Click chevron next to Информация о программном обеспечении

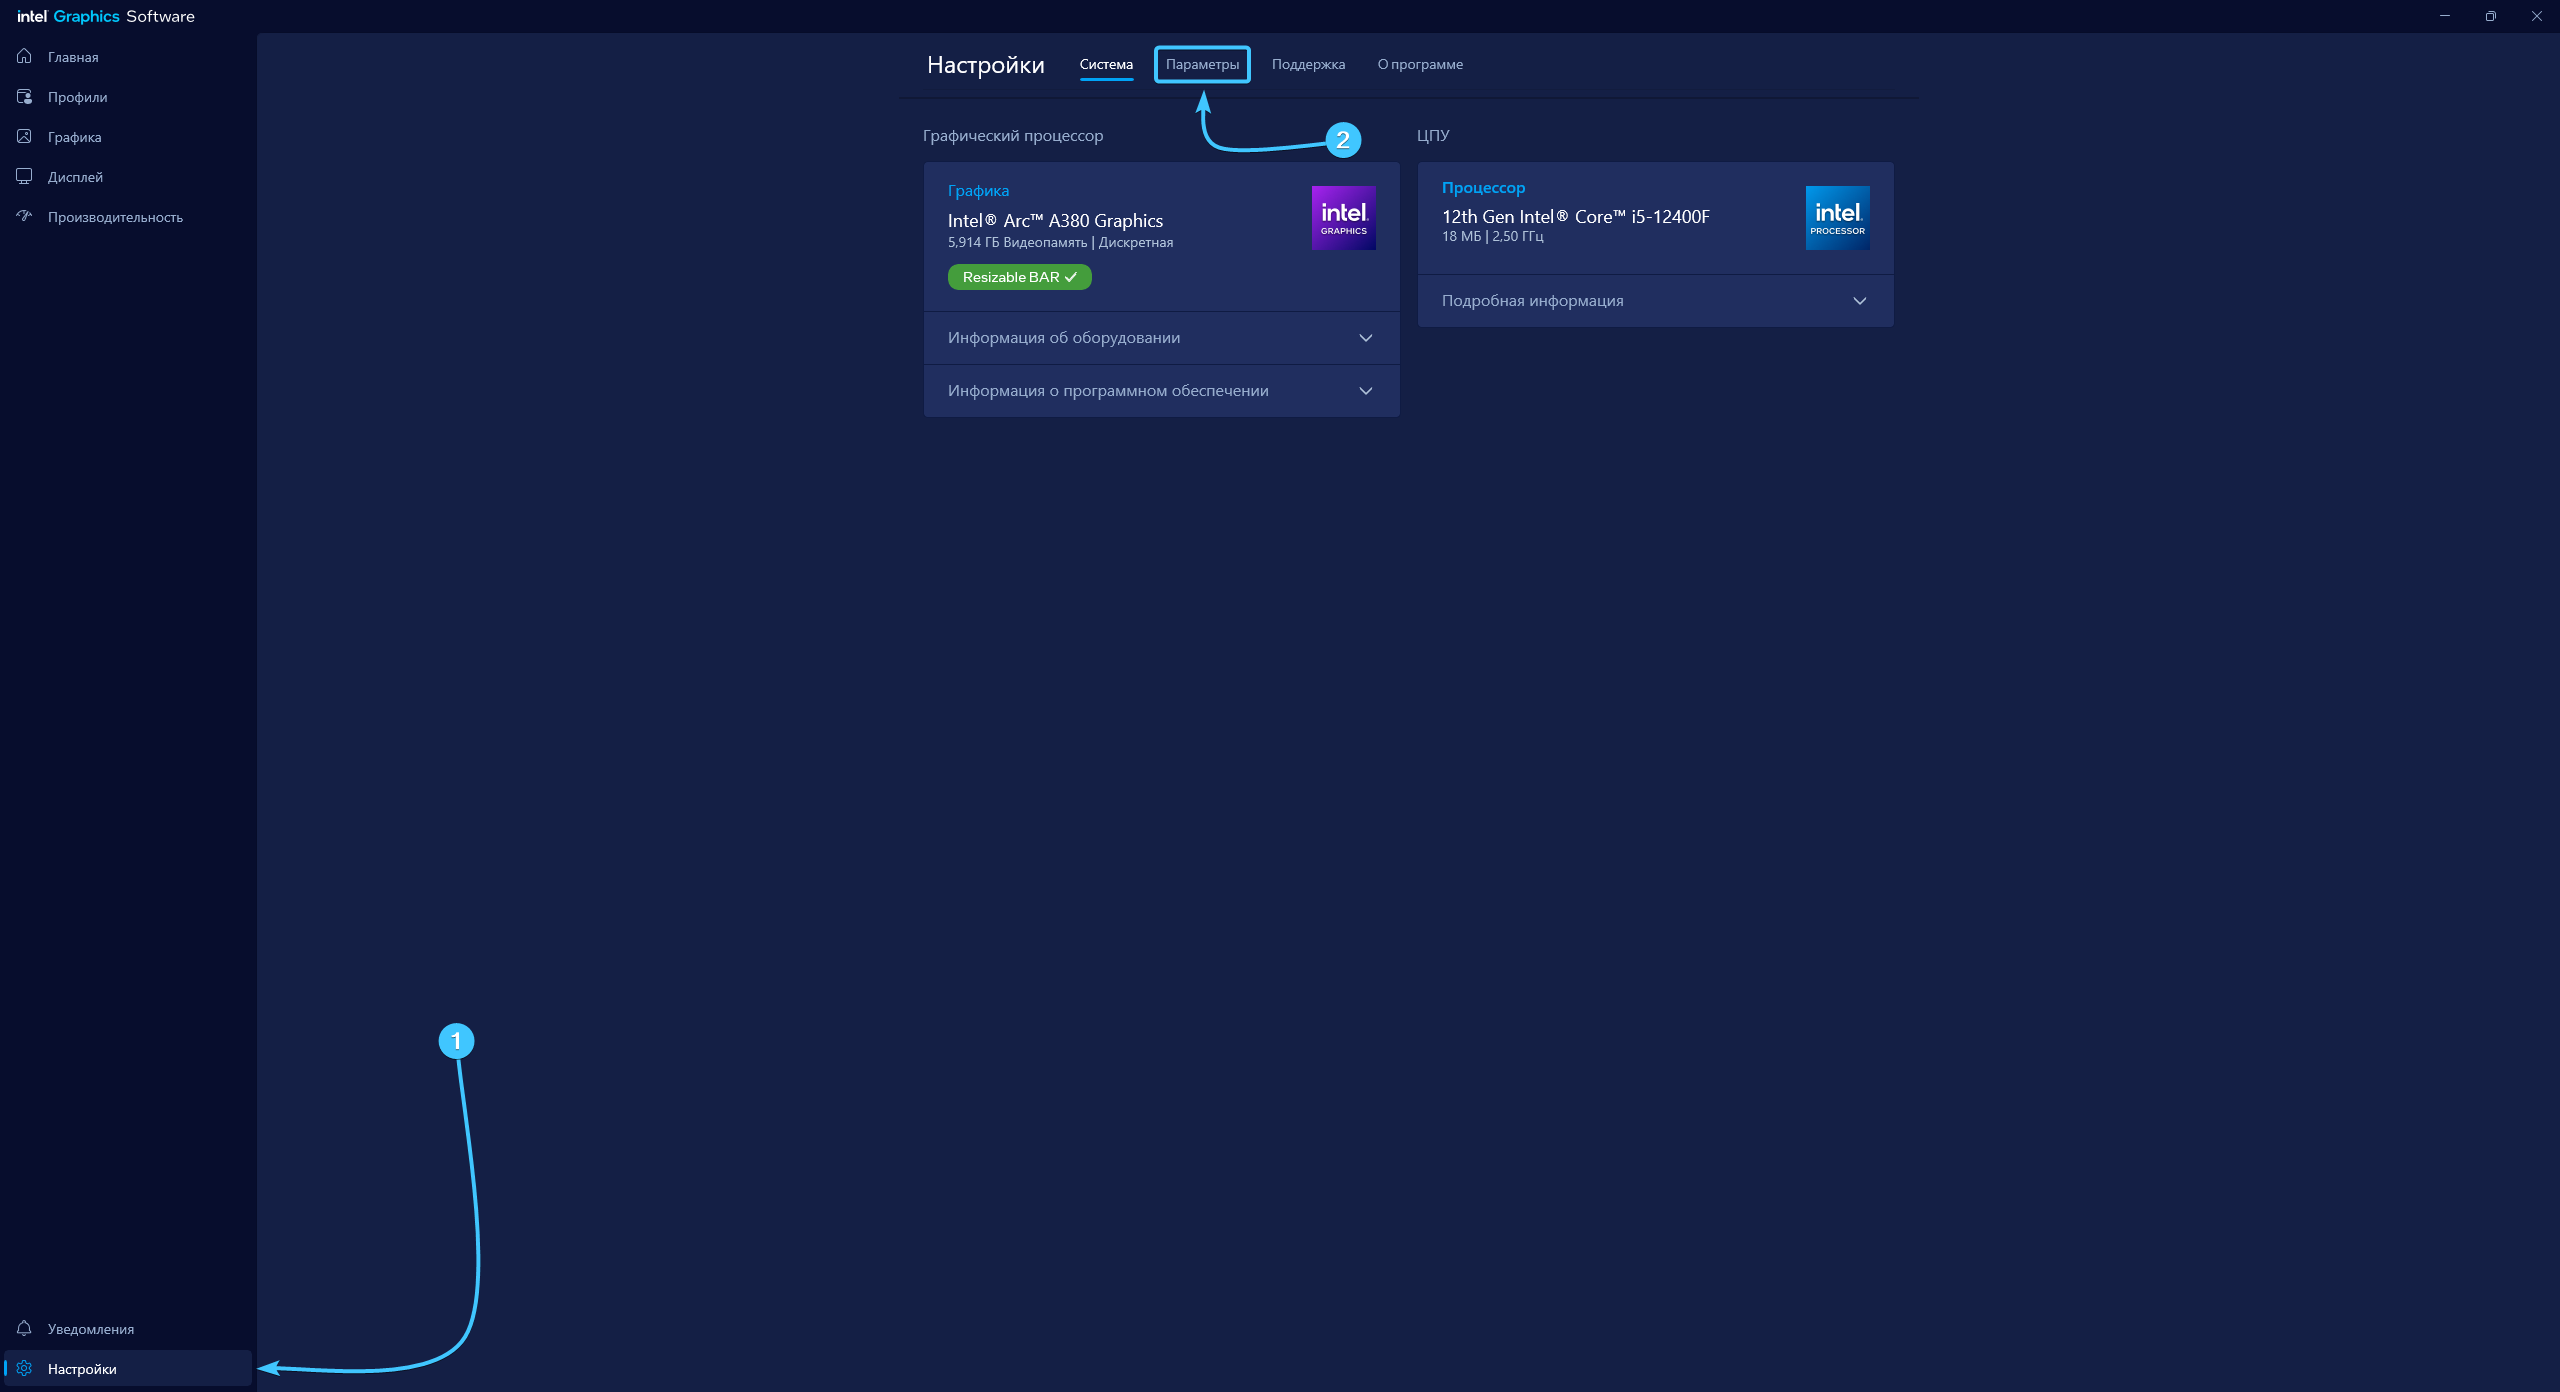click(1366, 391)
